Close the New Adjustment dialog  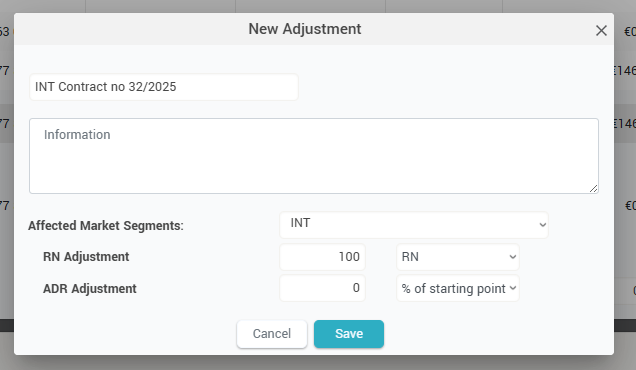point(601,30)
